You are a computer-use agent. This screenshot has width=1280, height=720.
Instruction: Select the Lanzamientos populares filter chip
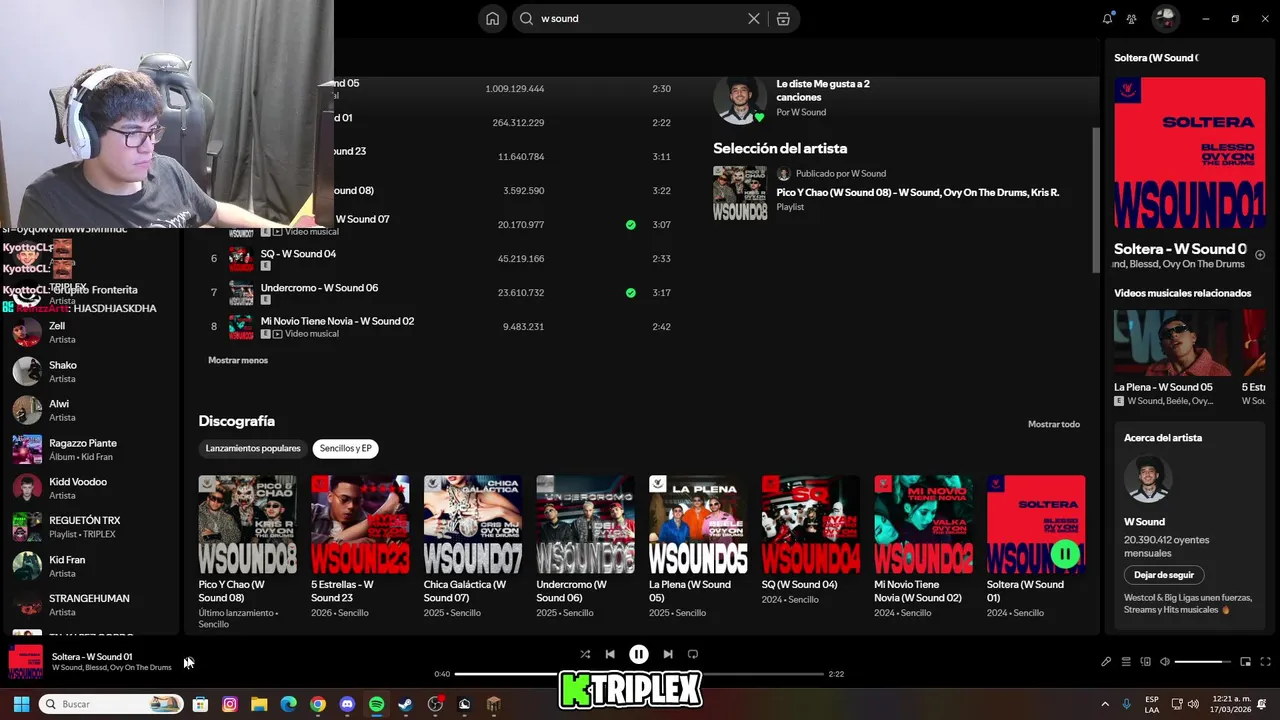253,449
